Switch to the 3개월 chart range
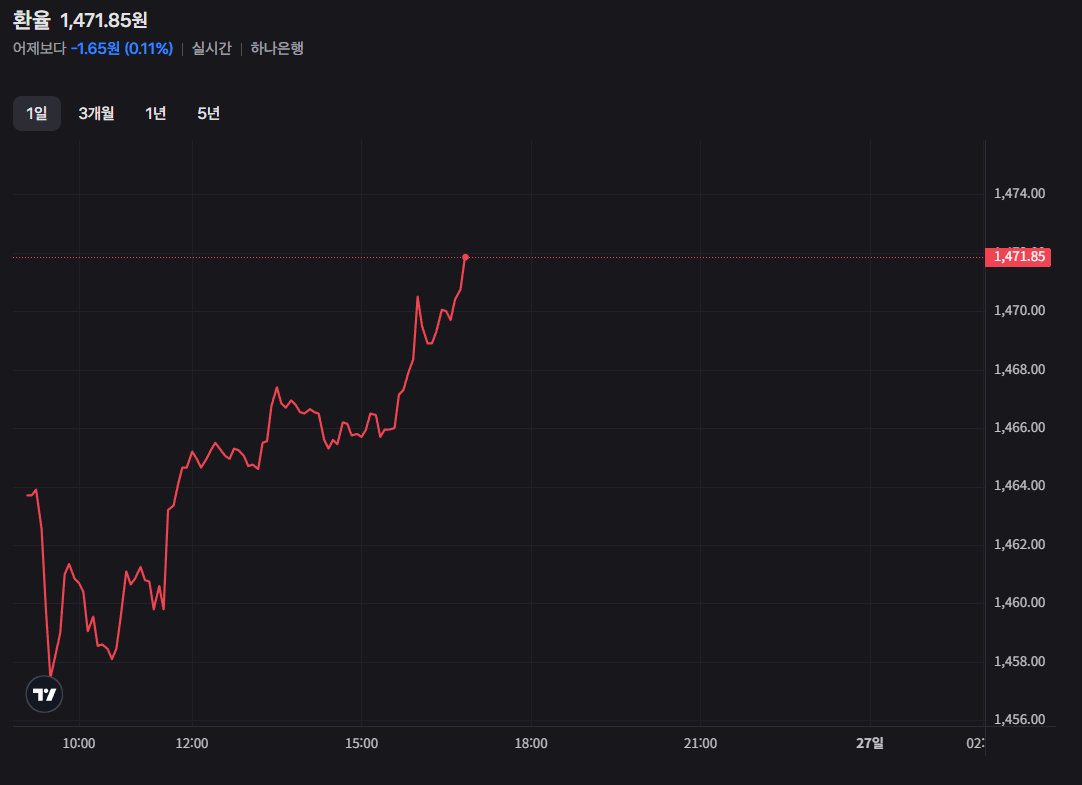 (97, 114)
